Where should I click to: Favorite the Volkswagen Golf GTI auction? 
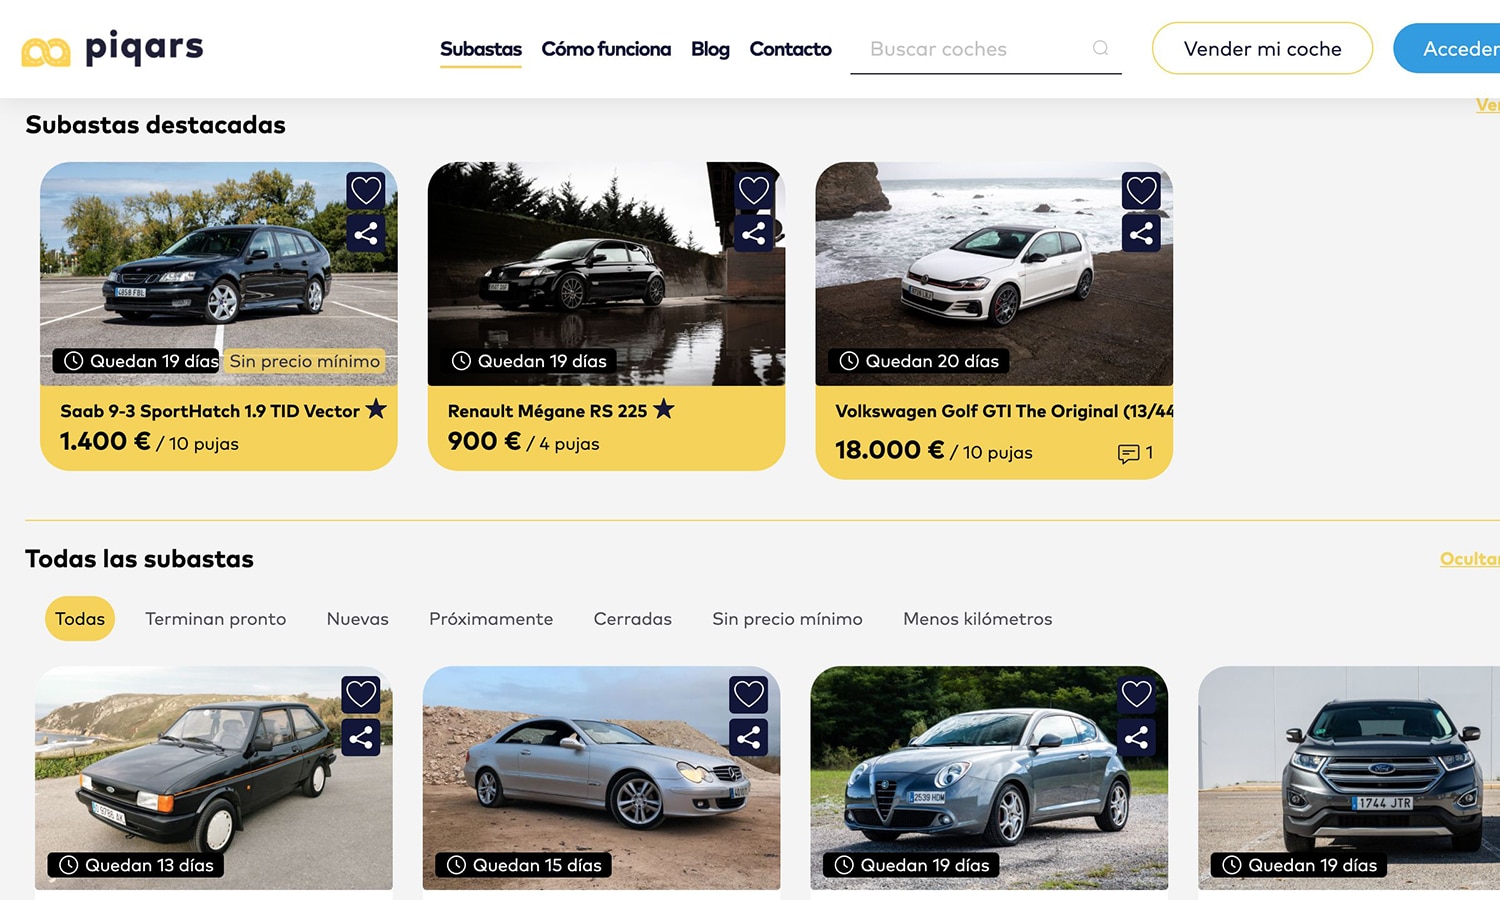pyautogui.click(x=1141, y=190)
